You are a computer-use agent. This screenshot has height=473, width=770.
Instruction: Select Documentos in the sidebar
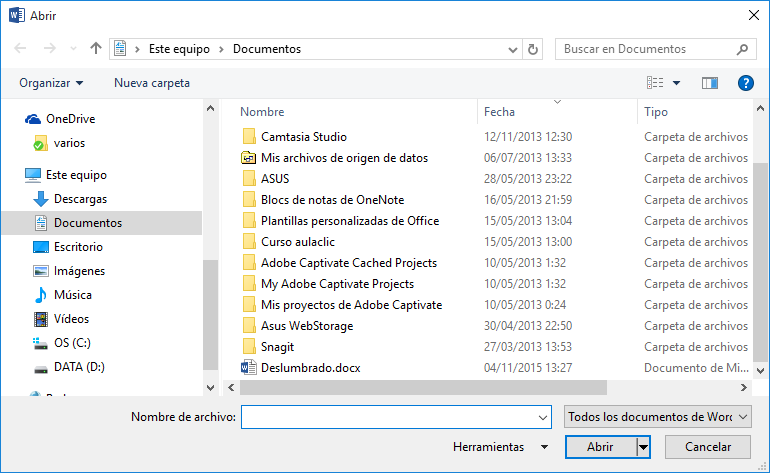[102, 223]
